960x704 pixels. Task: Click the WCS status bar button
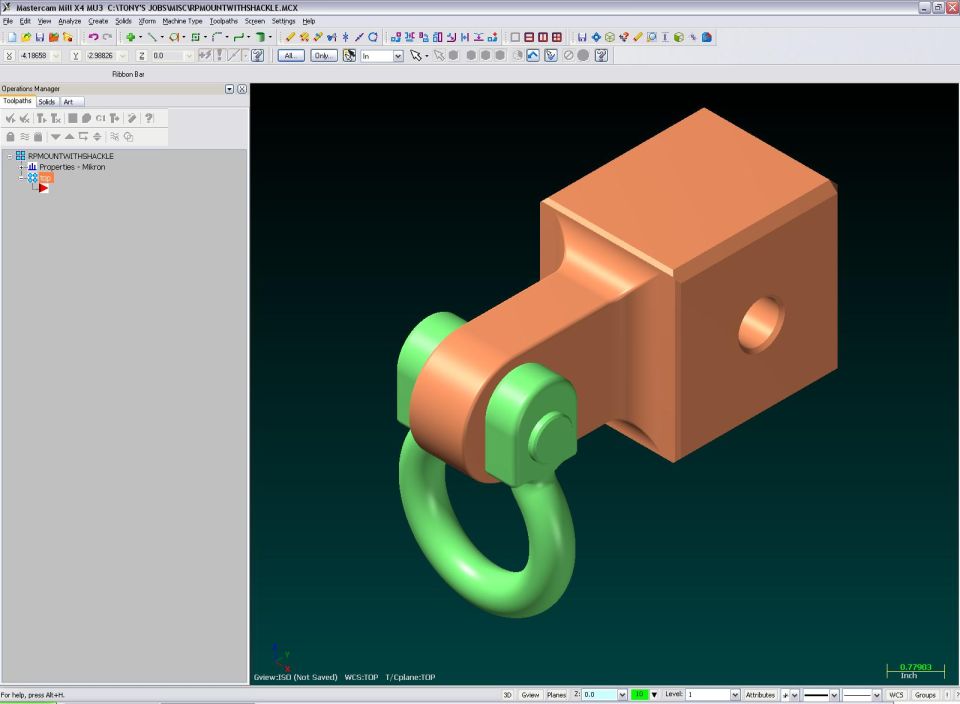point(896,695)
